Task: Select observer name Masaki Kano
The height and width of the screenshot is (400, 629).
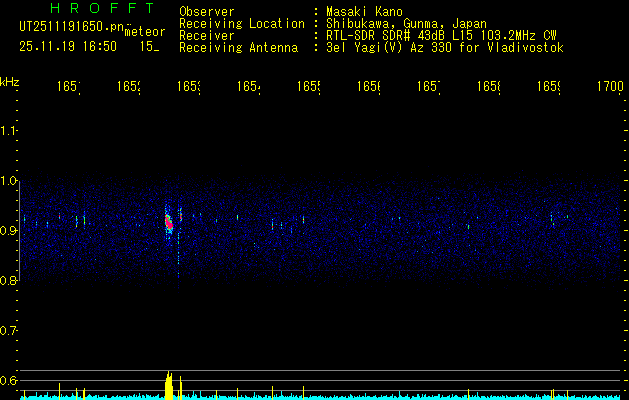Action: pos(364,11)
